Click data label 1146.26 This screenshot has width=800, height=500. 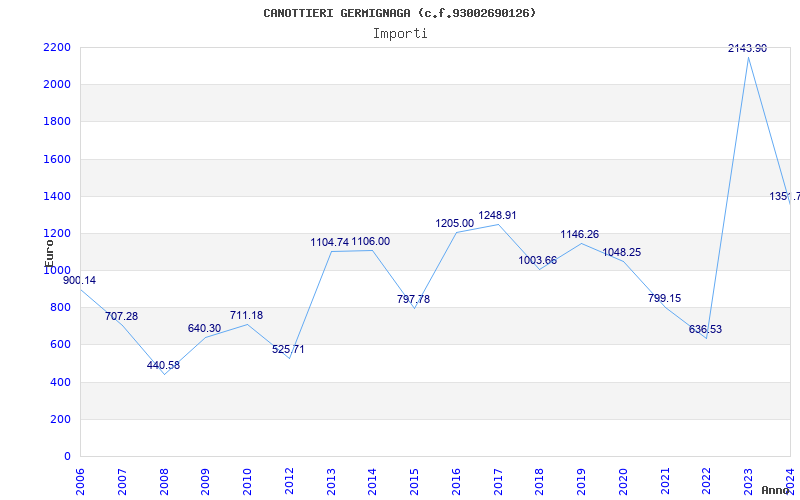(x=580, y=234)
